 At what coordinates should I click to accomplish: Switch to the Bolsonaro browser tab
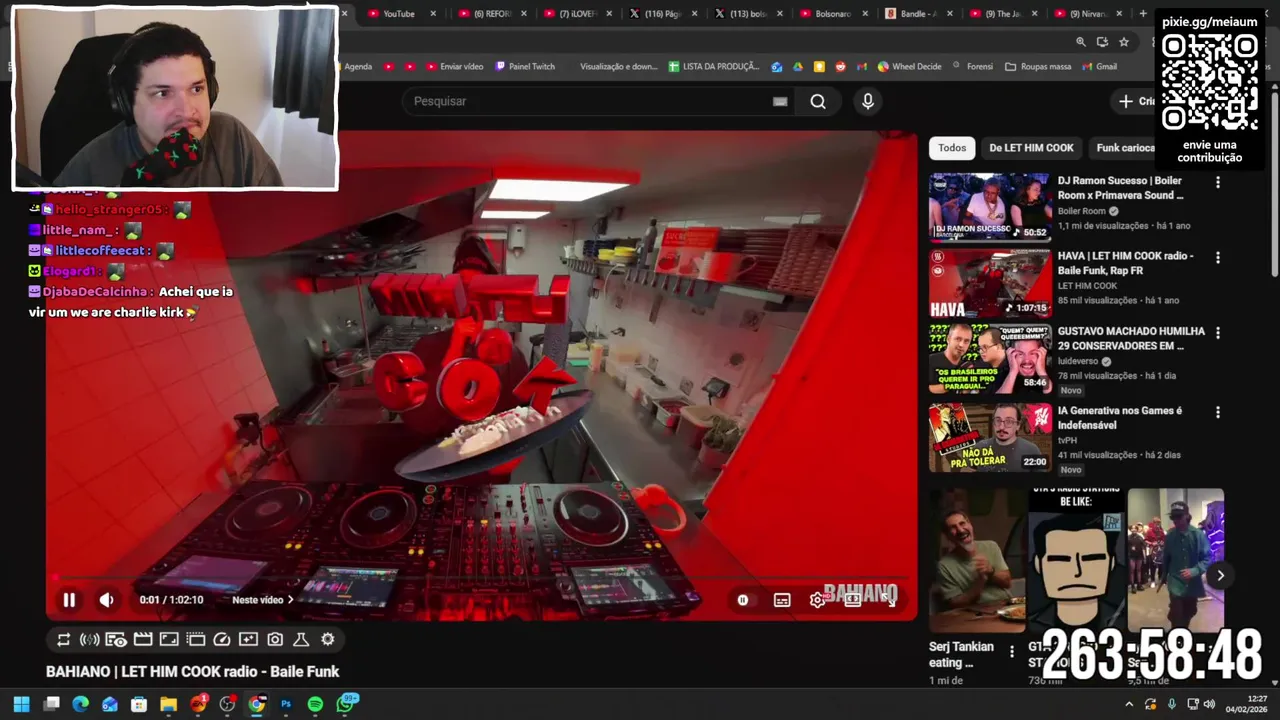pos(832,14)
